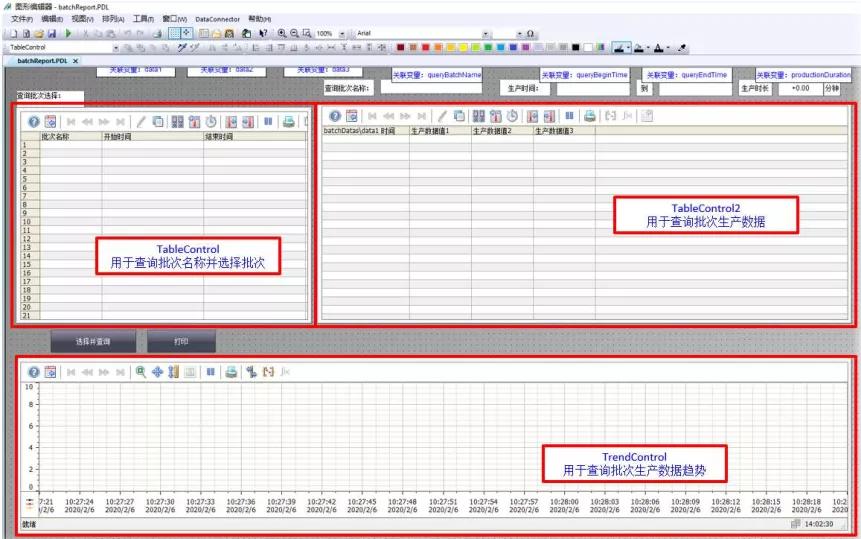This screenshot has height=539, width=861.
Task: Toggle the snap-to-grid icon
Action: pyautogui.click(x=187, y=33)
